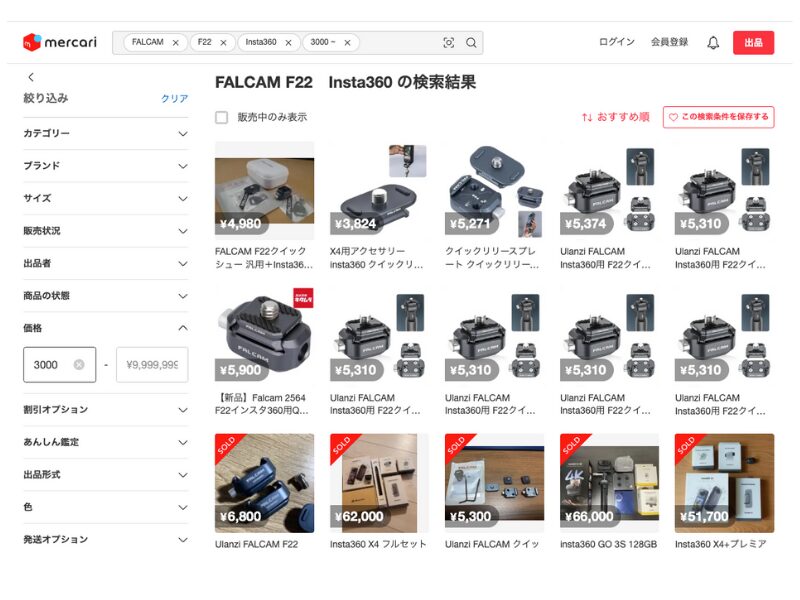This screenshot has height=600, width=800.
Task: Click heart icon to save search conditions
Action: (673, 117)
